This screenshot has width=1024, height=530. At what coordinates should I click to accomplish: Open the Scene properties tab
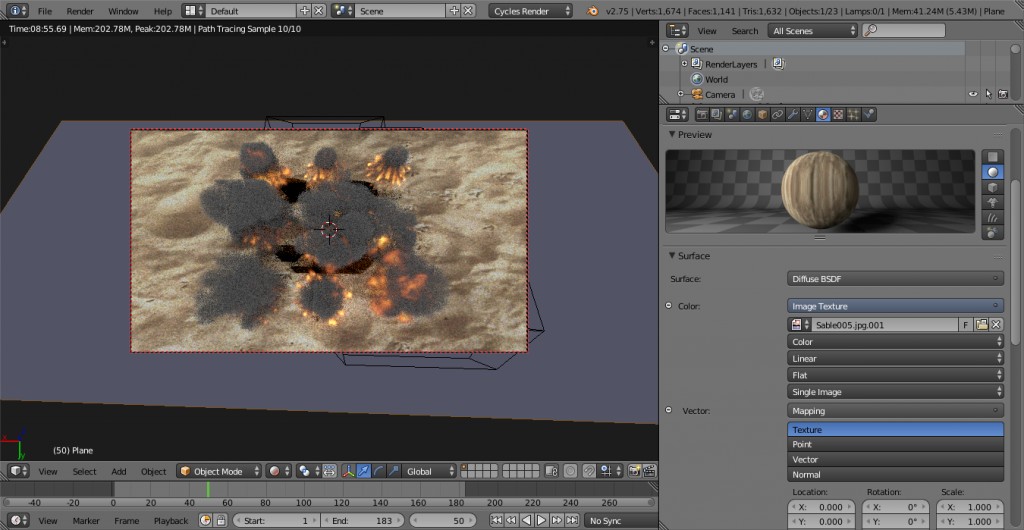[731, 115]
